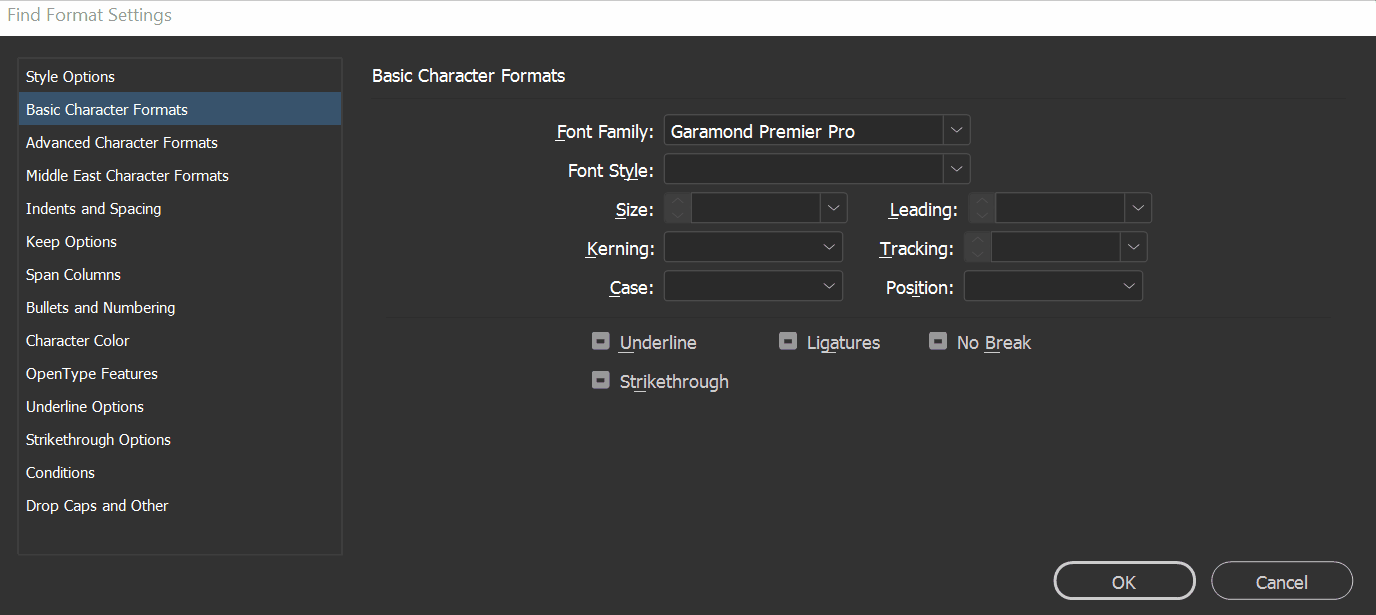Open Strikethrough Options category
1376x615 pixels.
(180, 439)
